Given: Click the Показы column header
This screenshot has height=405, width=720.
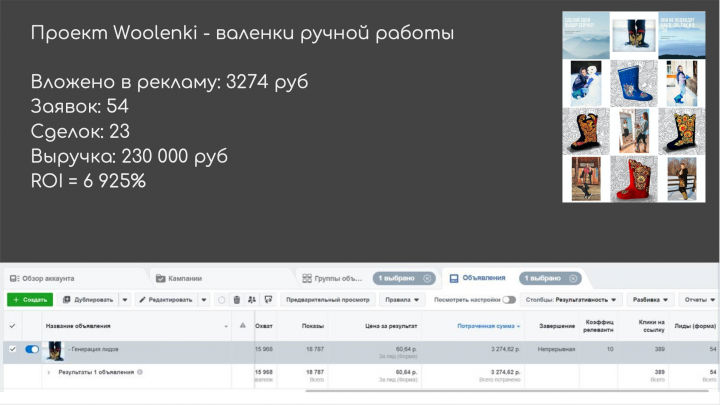Looking at the screenshot, I should tap(313, 326).
